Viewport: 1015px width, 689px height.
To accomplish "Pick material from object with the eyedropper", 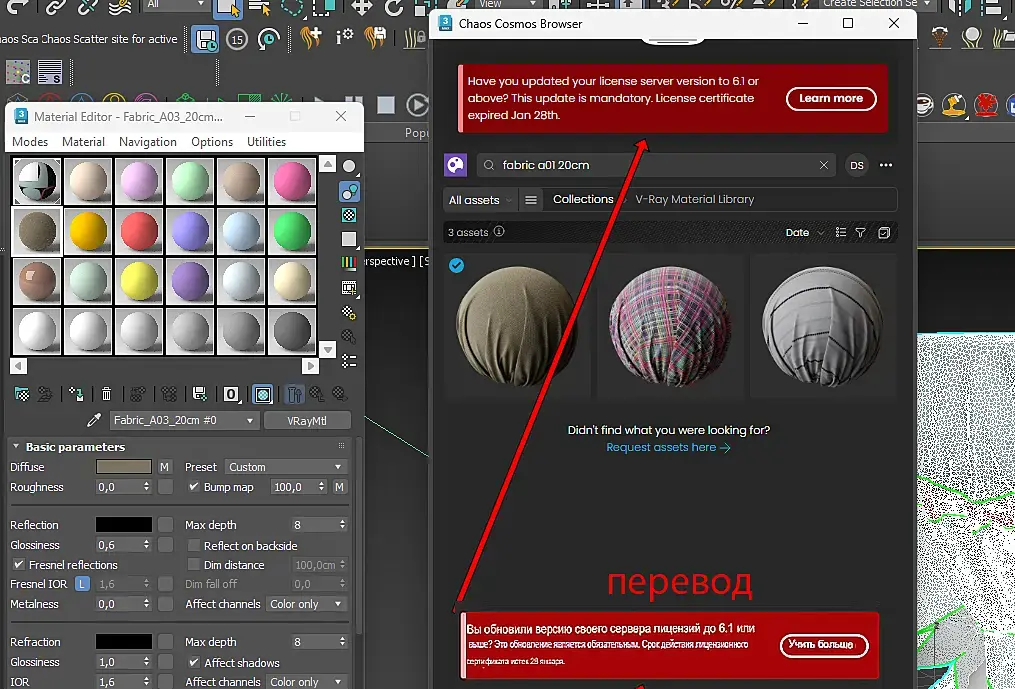I will click(94, 420).
